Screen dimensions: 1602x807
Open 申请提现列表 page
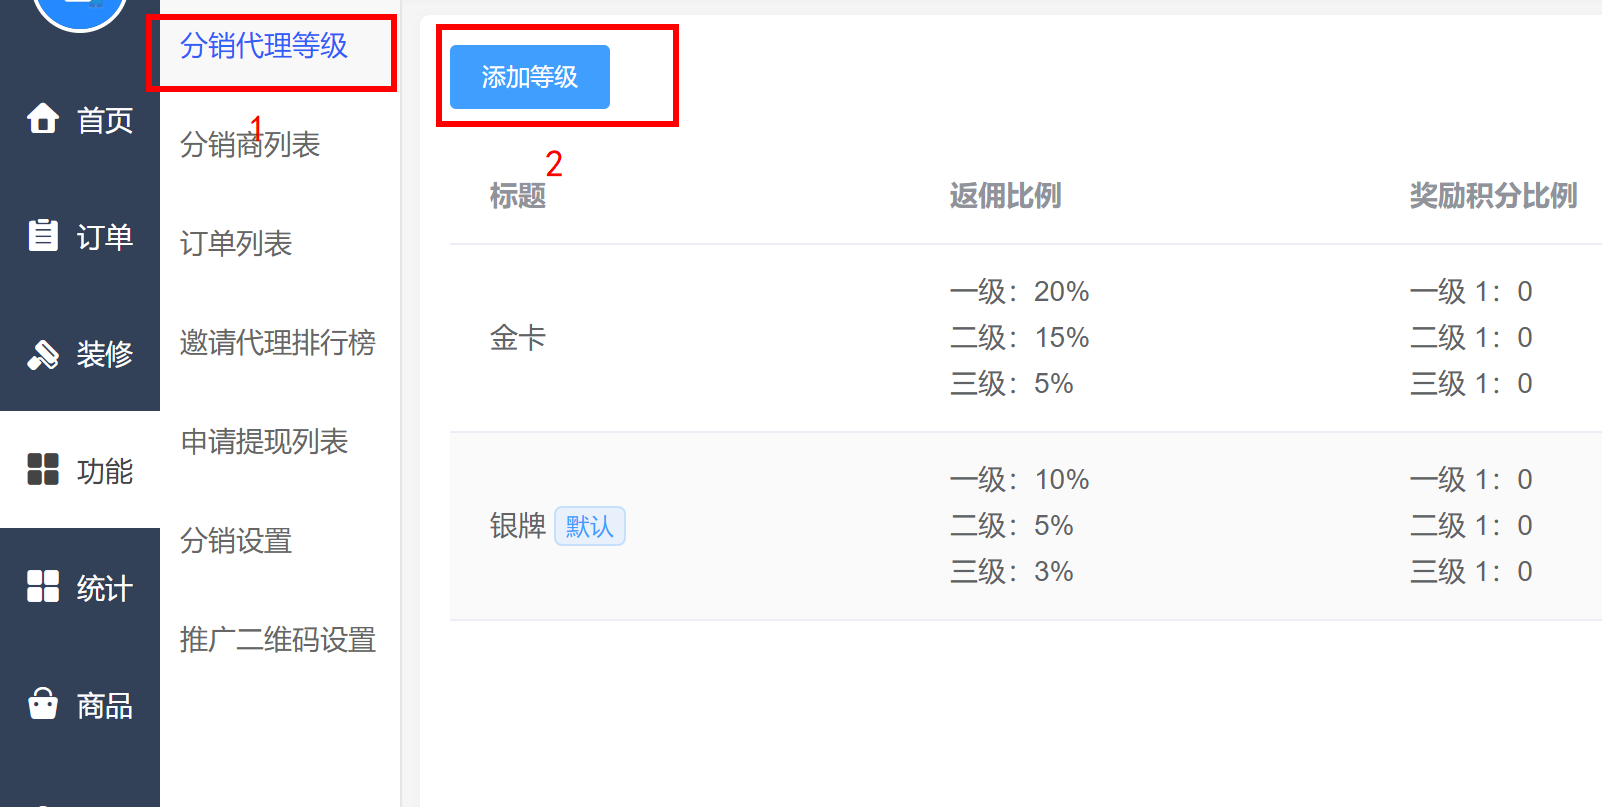[264, 442]
